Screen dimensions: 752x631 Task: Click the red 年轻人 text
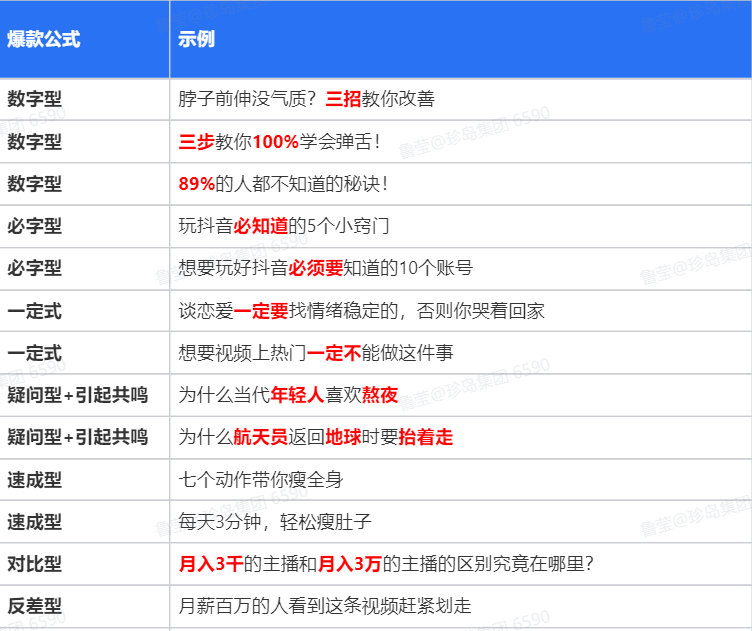point(297,395)
